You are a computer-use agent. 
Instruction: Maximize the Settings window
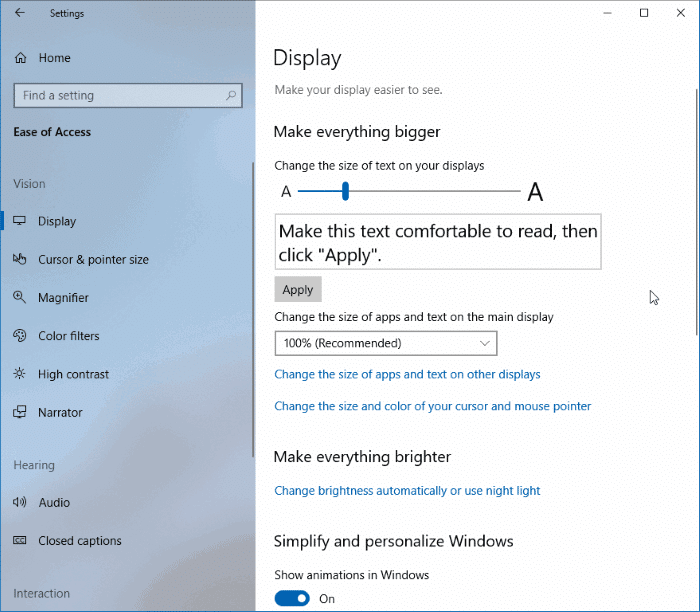[644, 13]
